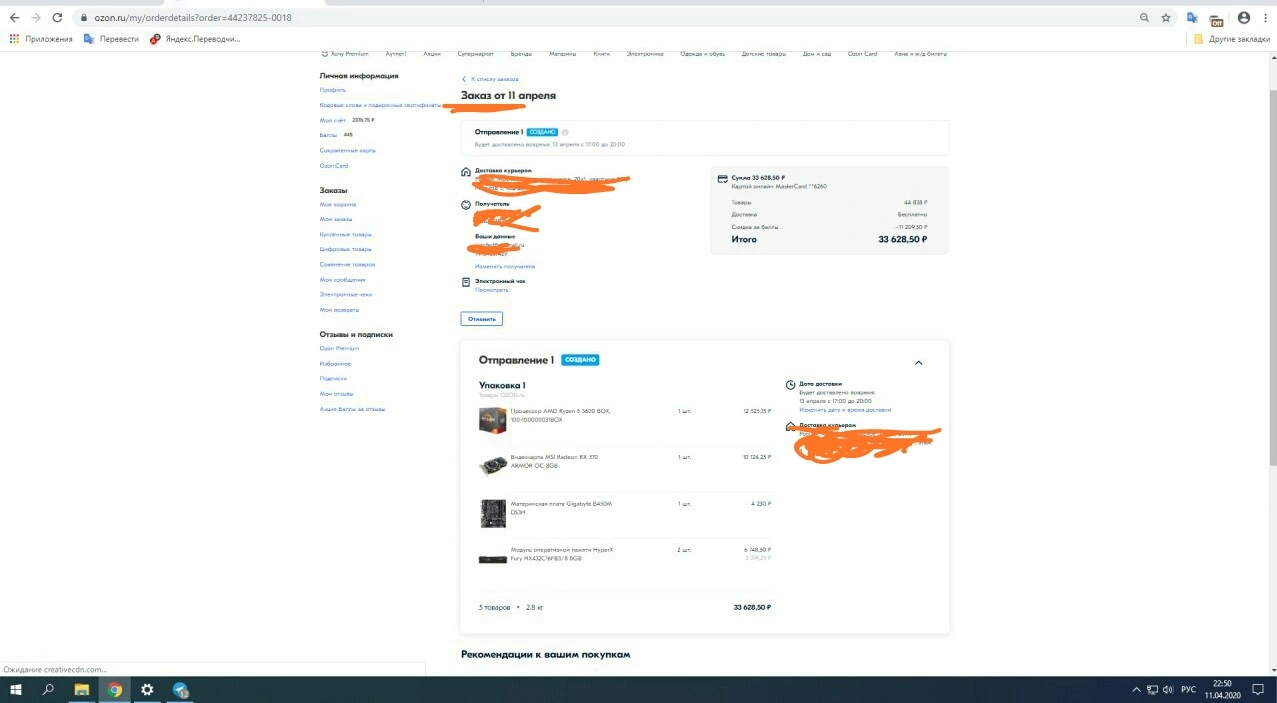This screenshot has height=703, width=1277.
Task: Open the Мои заказы sidebar link
Action: 336,219
